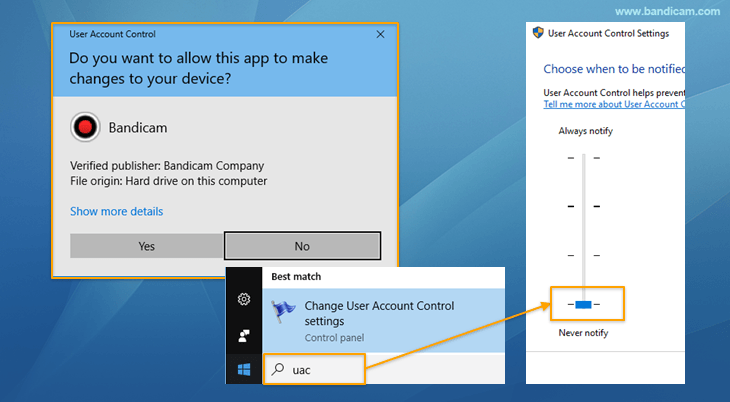The width and height of the screenshot is (730, 402).
Task: Expand Show more details link
Action: click(116, 211)
